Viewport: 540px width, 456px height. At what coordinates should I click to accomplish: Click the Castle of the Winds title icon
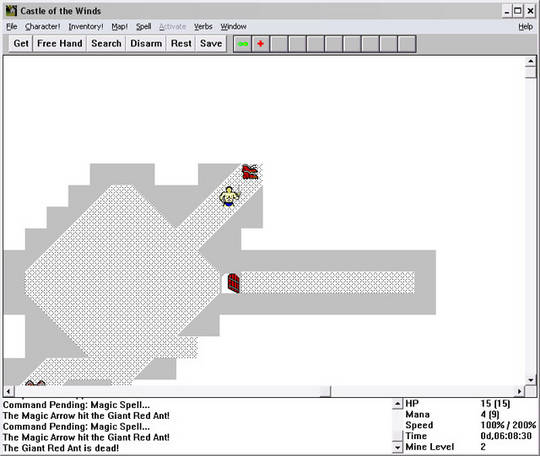point(11,11)
